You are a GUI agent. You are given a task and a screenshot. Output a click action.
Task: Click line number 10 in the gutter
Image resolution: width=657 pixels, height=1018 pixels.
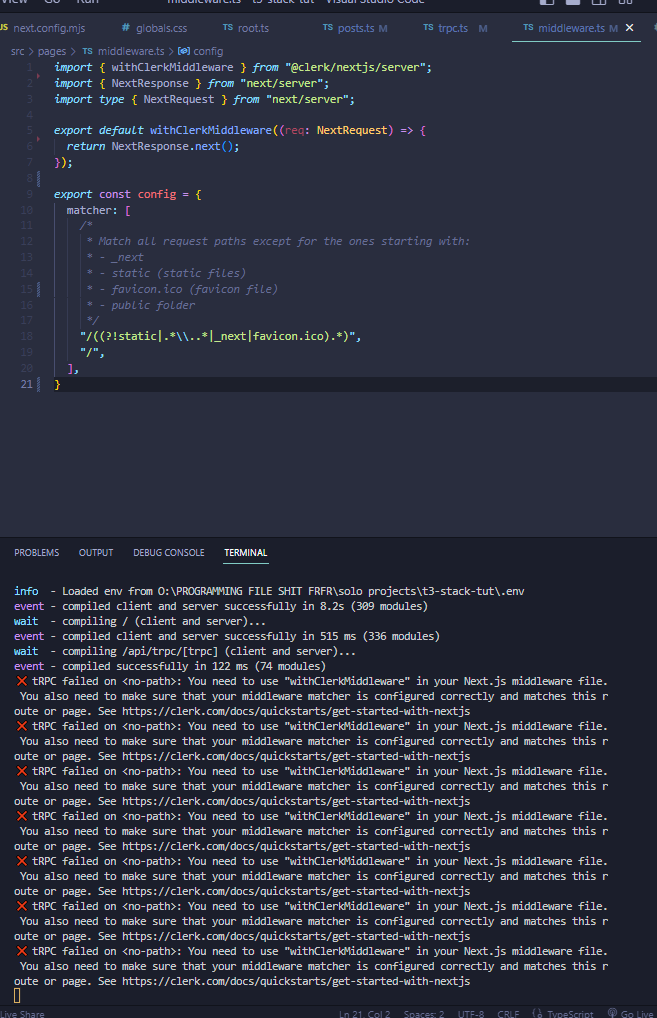click(x=27, y=210)
